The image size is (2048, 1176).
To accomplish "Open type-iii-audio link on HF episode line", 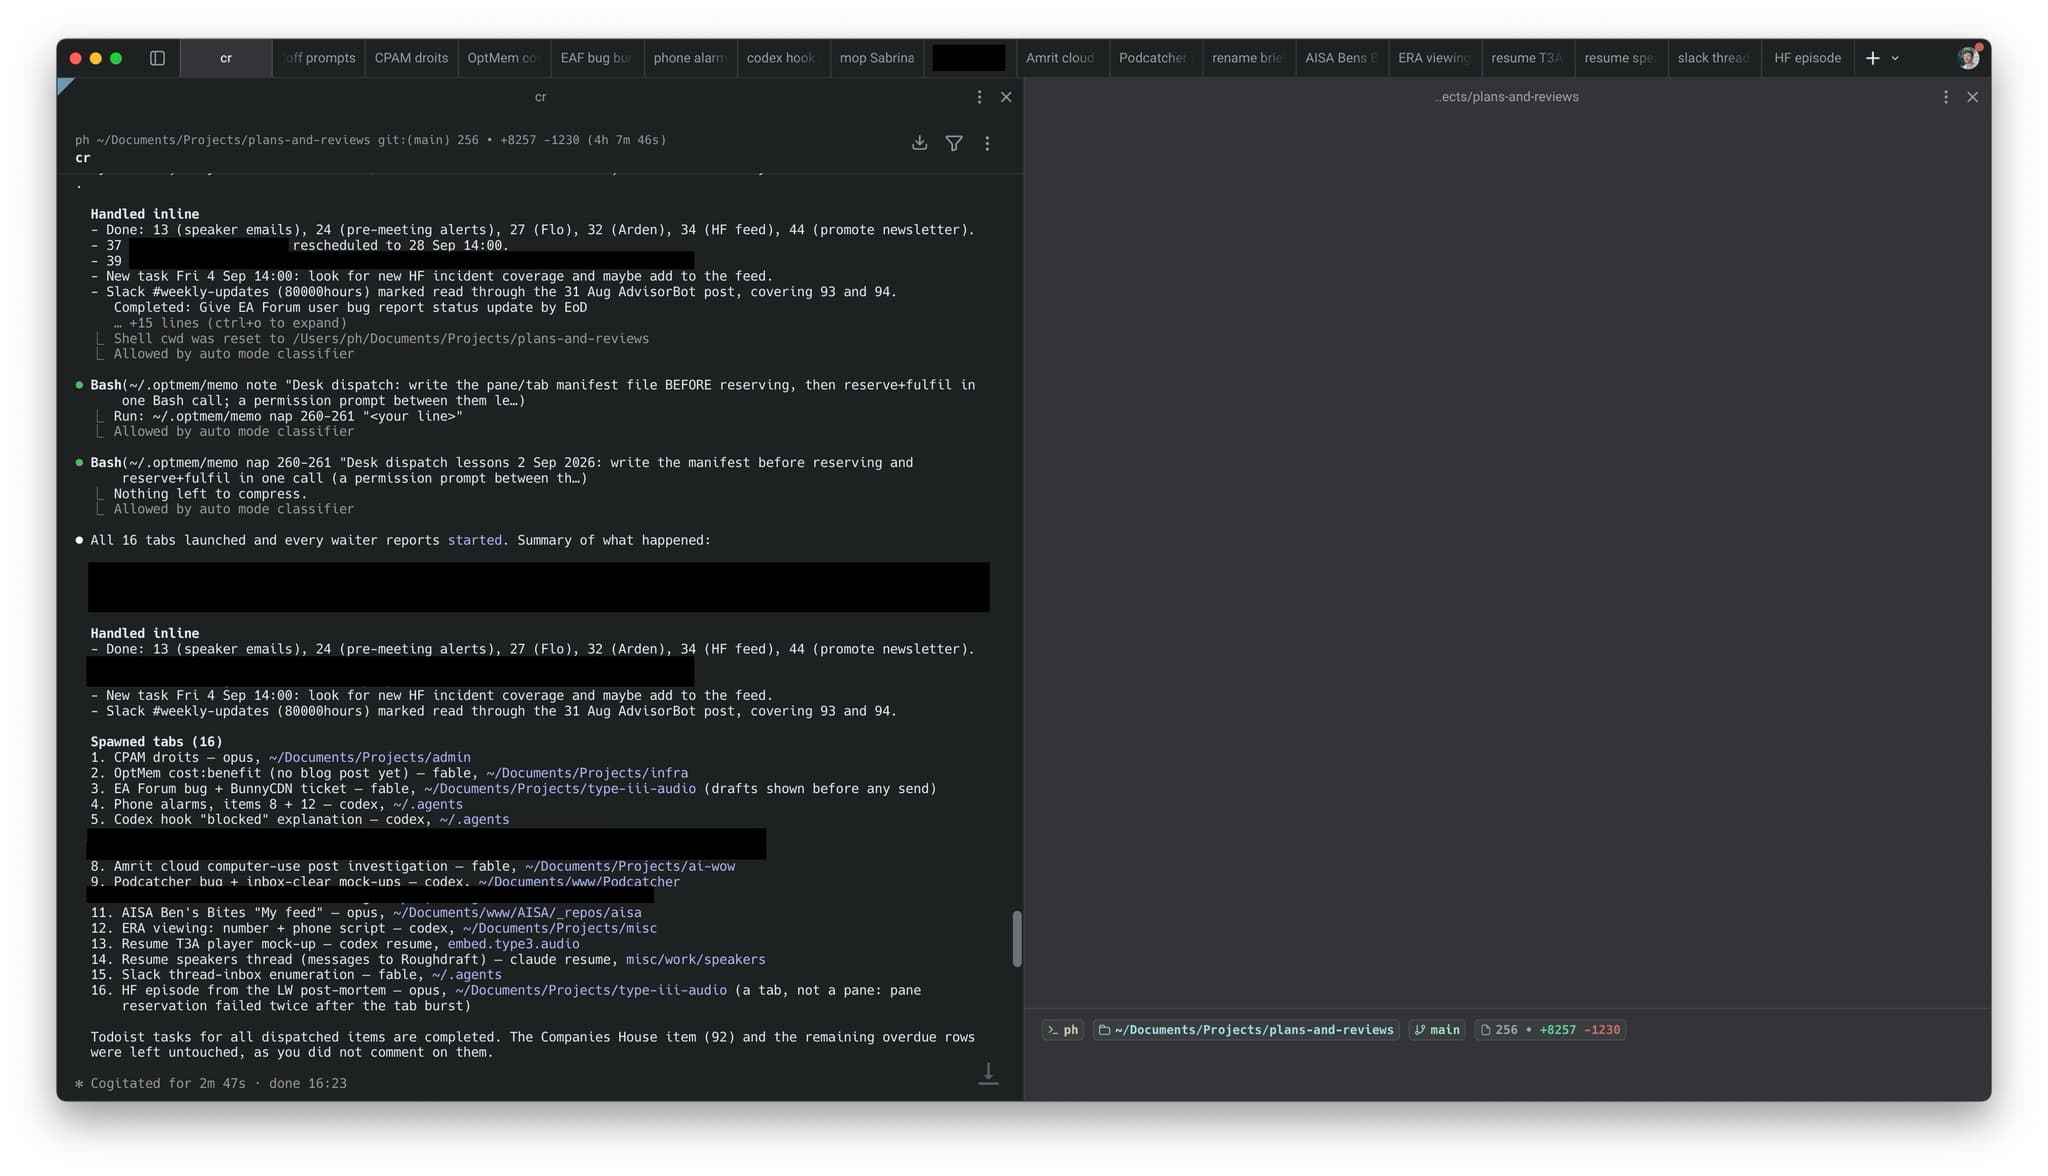I will click(x=591, y=991).
